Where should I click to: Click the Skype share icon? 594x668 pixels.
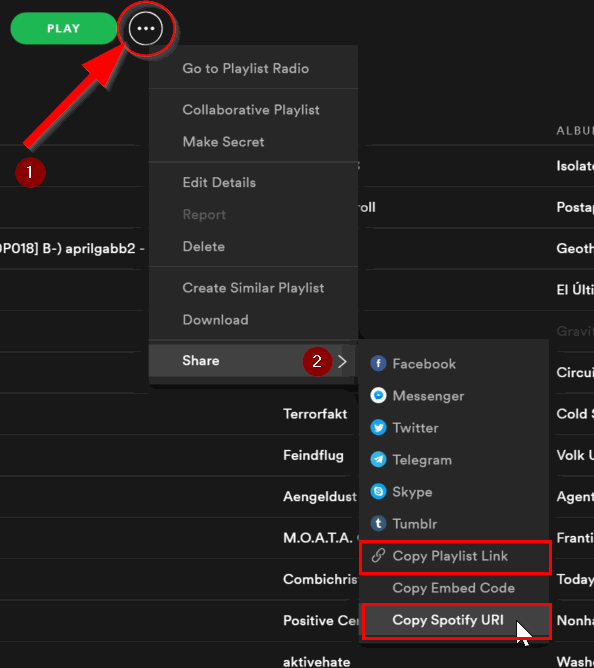378,492
